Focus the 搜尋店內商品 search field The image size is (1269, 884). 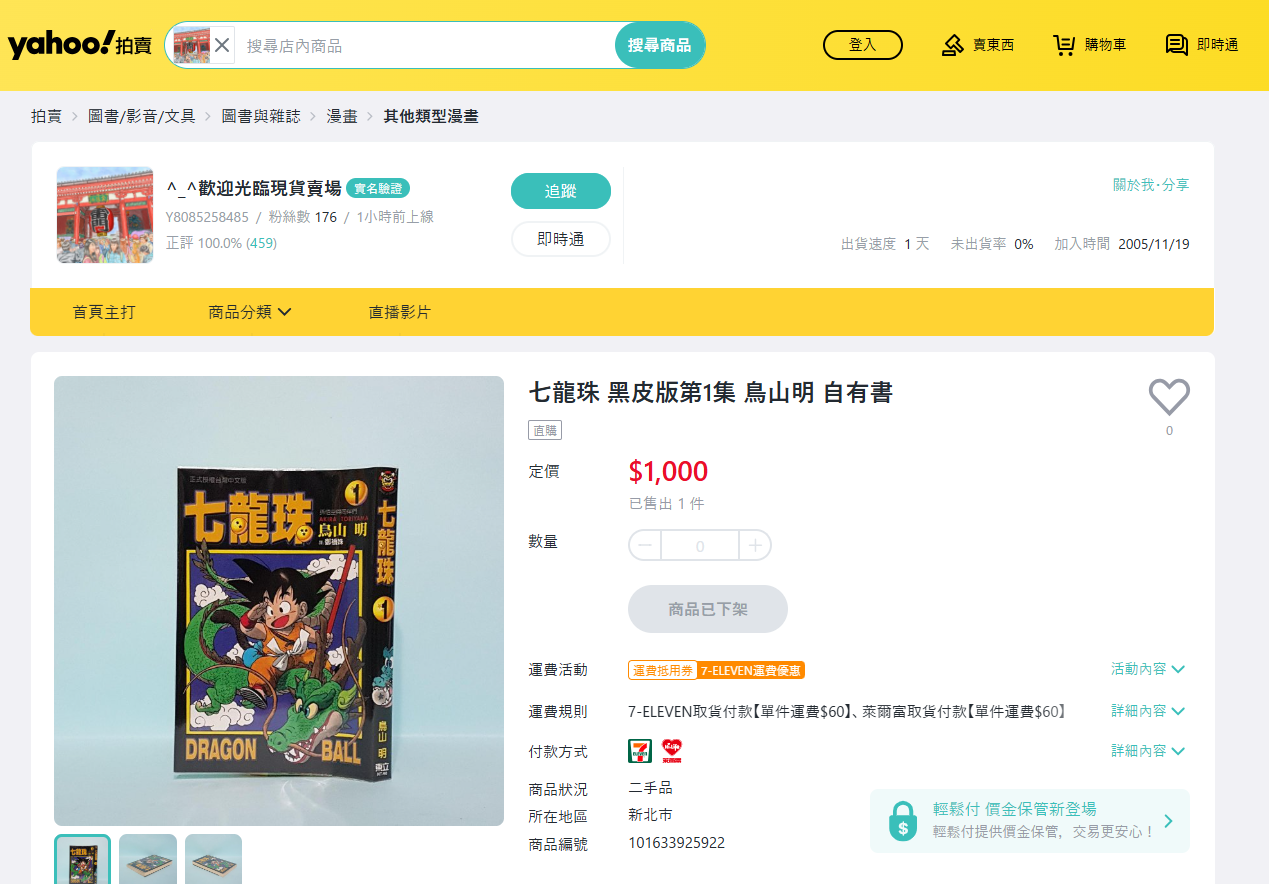pos(424,45)
